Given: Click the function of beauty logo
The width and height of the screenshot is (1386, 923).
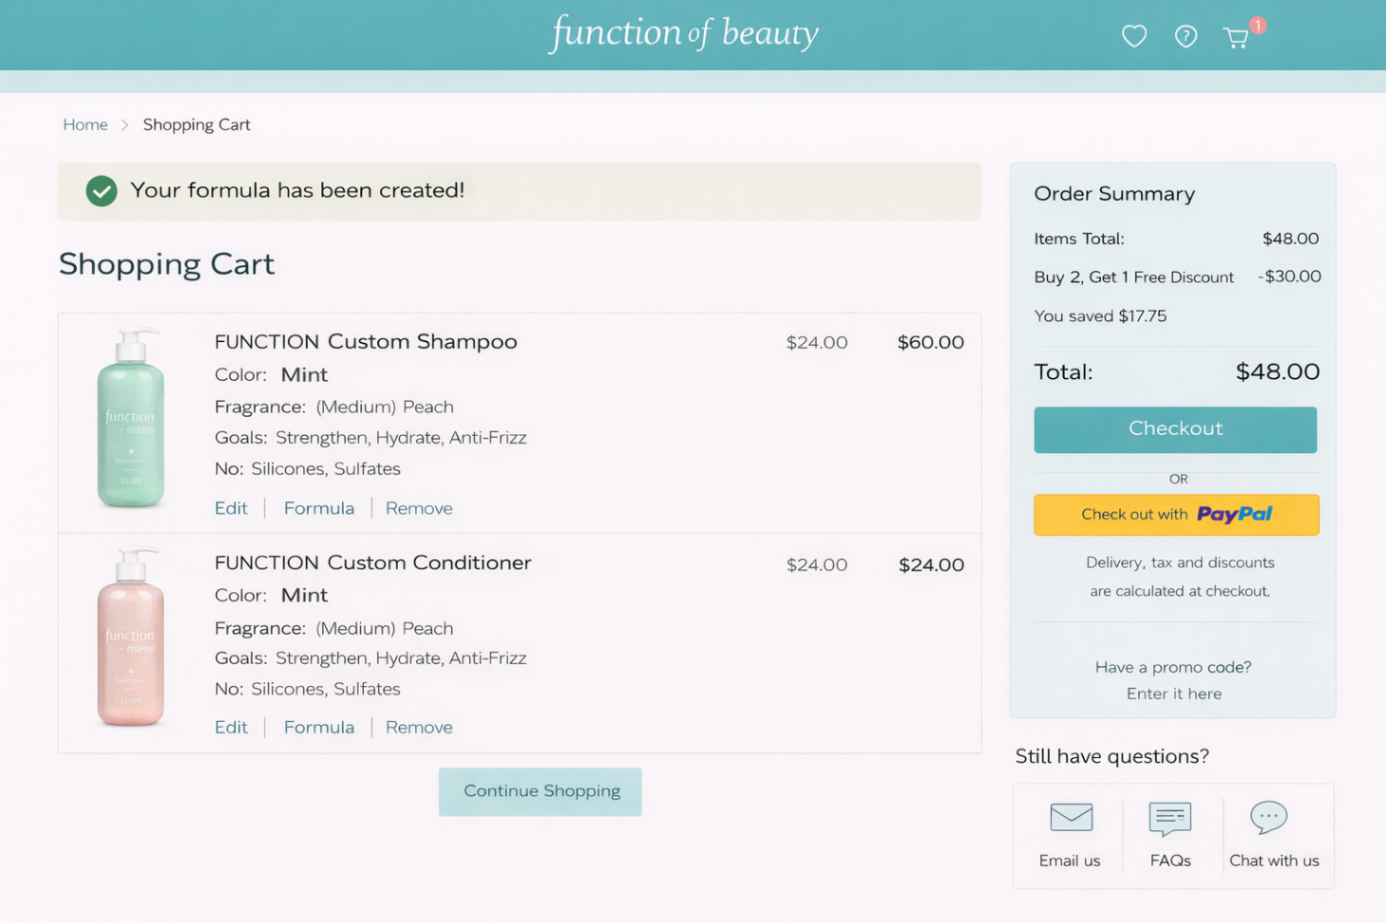Looking at the screenshot, I should click(685, 33).
